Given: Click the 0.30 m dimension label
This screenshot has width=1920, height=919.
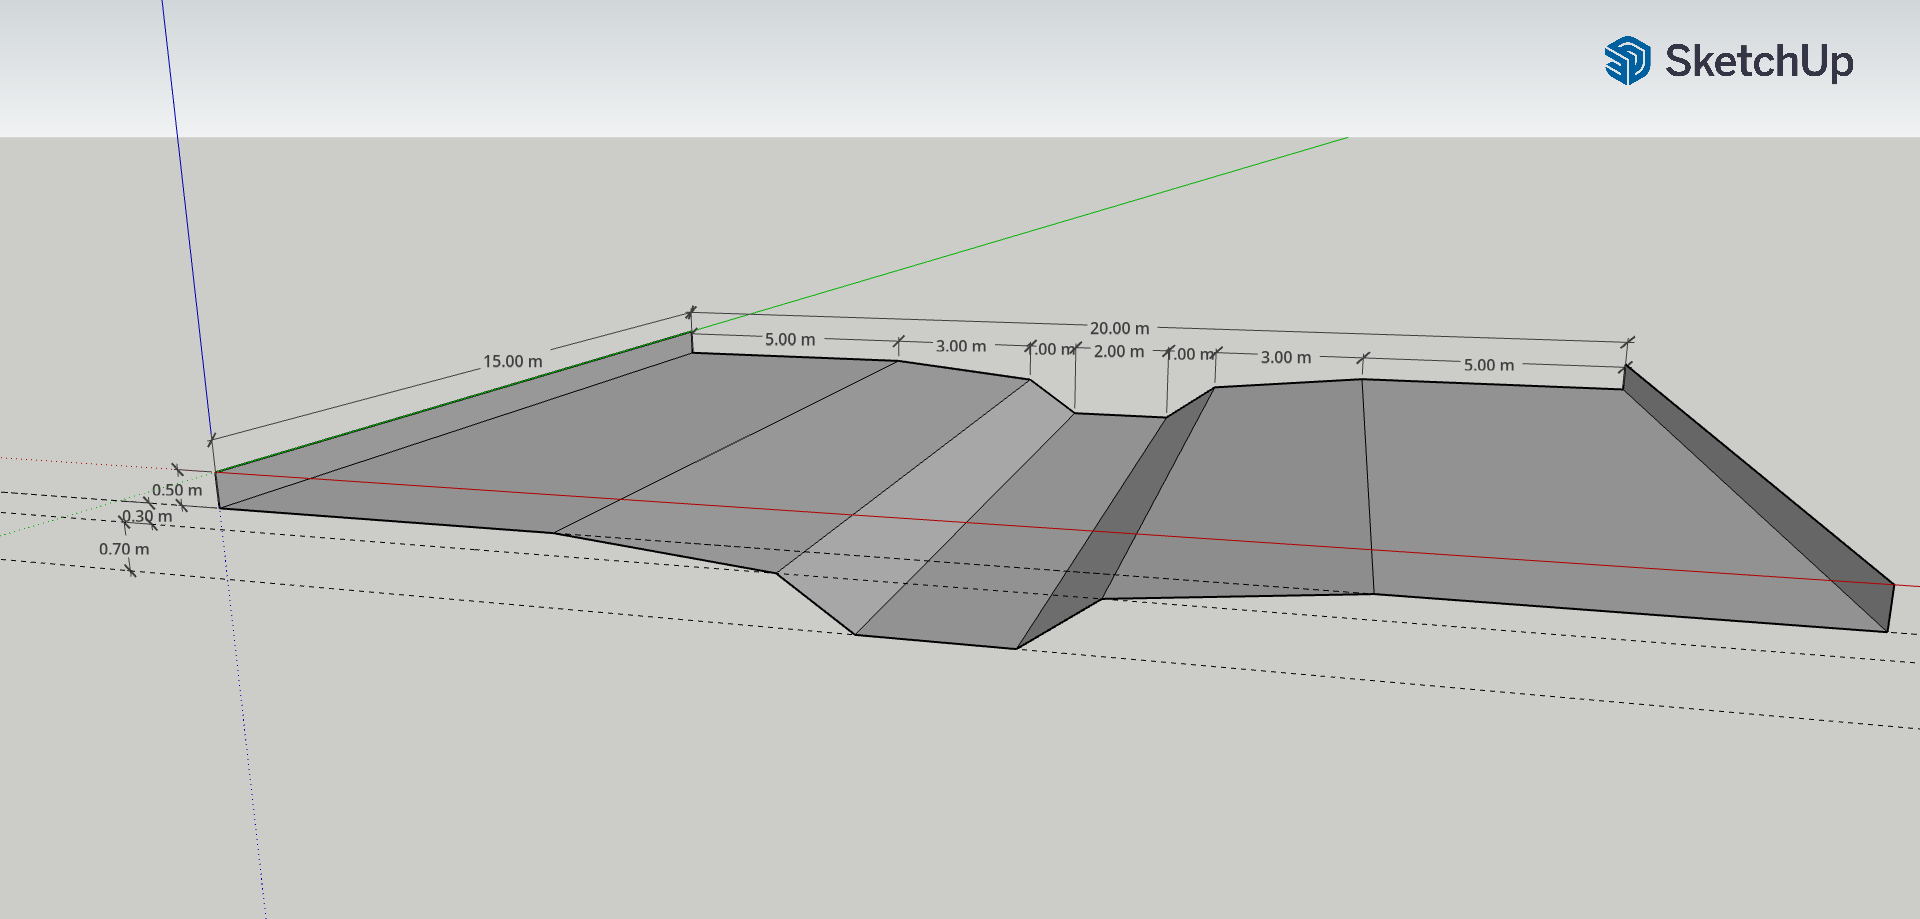Looking at the screenshot, I should pyautogui.click(x=147, y=517).
